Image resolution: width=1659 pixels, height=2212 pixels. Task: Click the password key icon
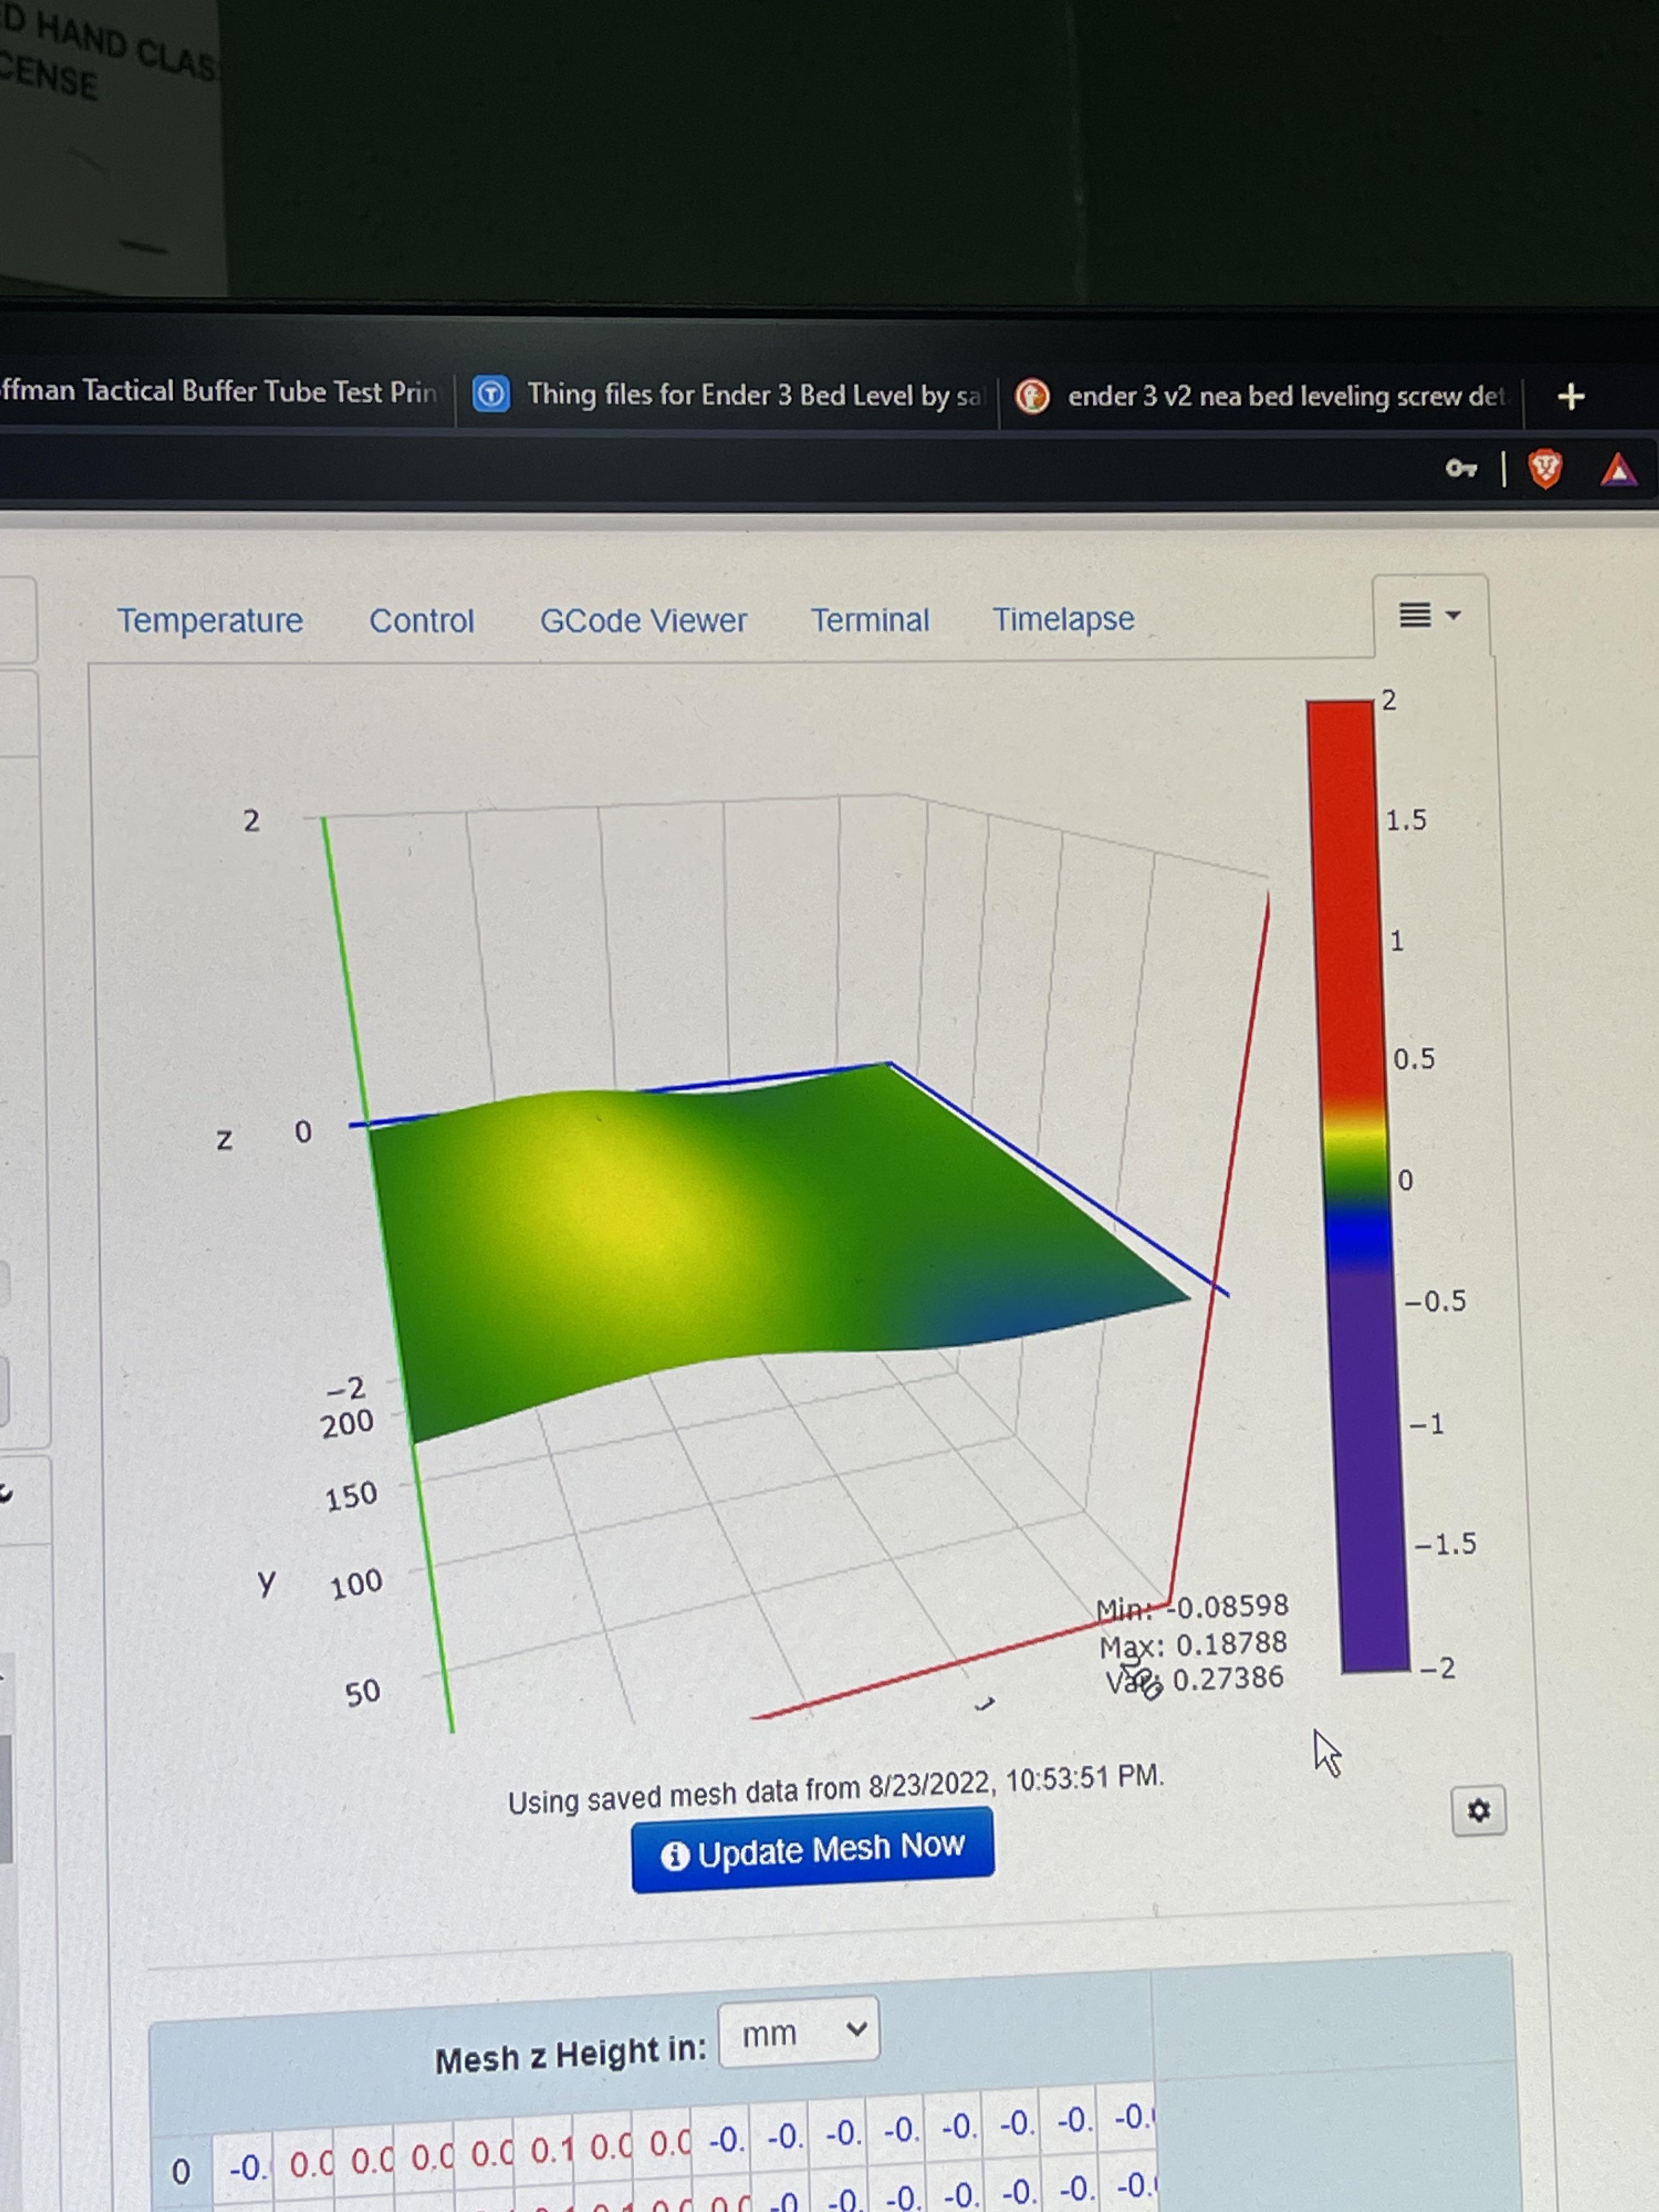coord(1460,468)
